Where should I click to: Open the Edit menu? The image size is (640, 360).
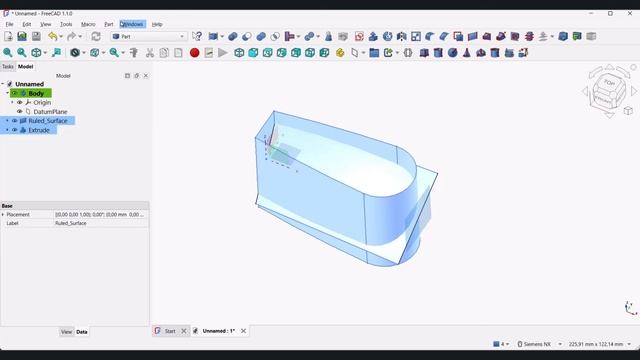[27, 24]
